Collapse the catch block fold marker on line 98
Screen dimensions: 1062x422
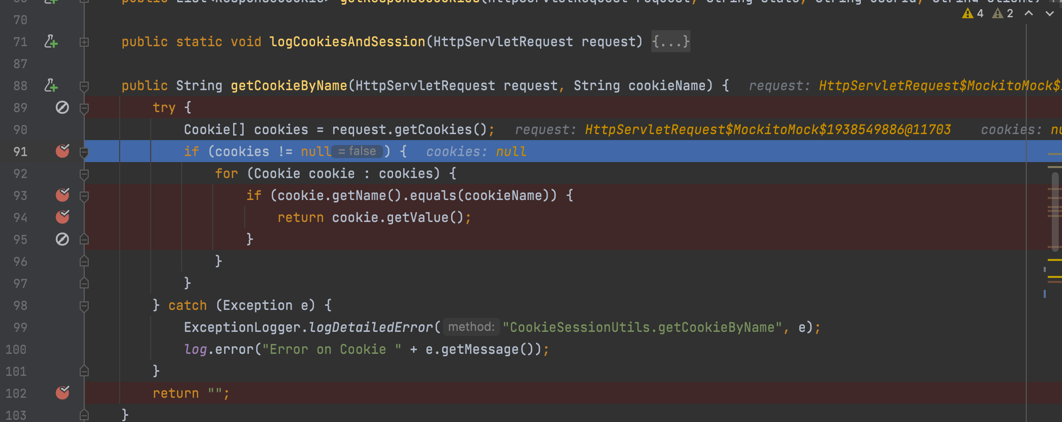point(84,305)
